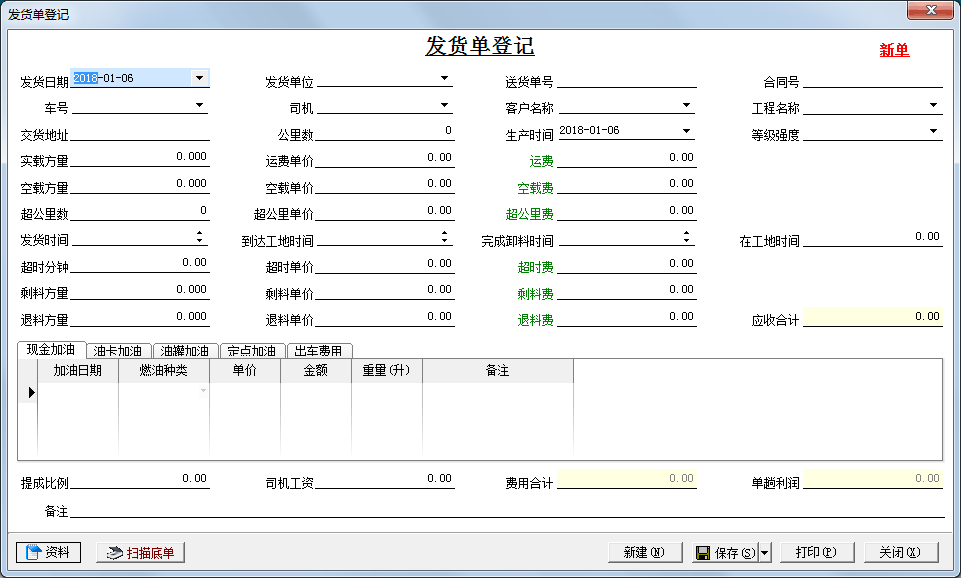Adjust the 发货时间 spinner arrows
961x578 pixels.
point(199,237)
